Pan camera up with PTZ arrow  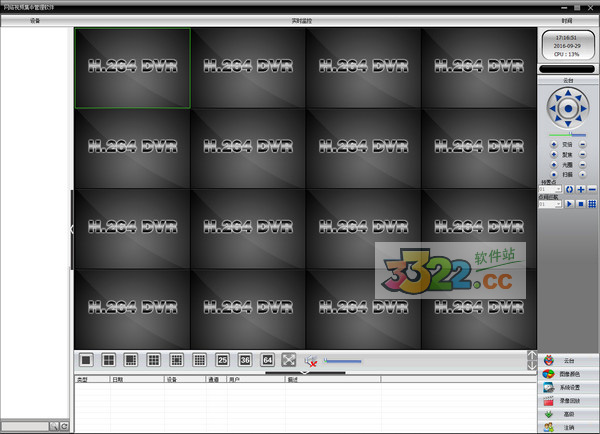[568, 93]
